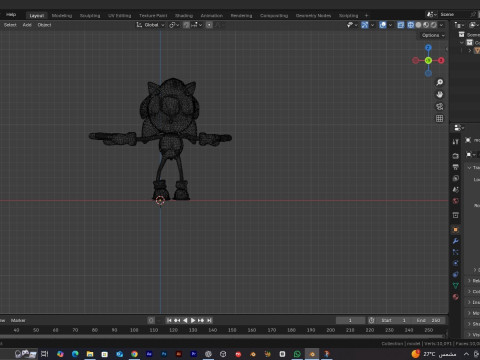Click the blue Z axis on the navigation gizmo
Viewport: 480px width, 360px height.
[428, 48]
